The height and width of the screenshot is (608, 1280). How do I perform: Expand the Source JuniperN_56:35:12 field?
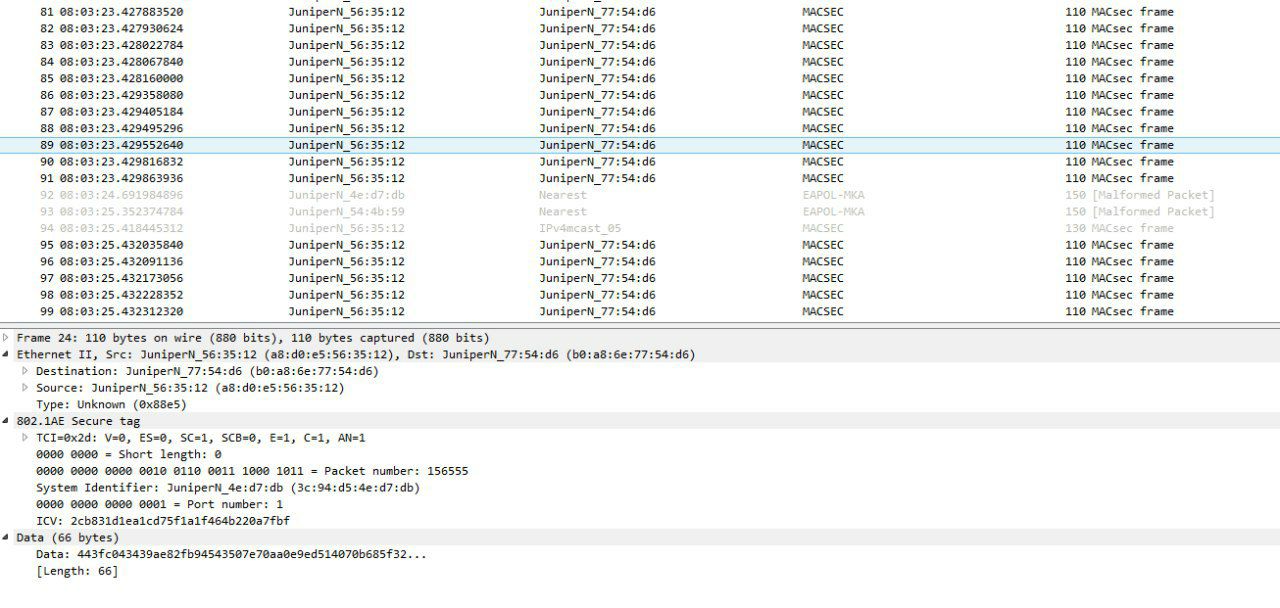click(26, 388)
